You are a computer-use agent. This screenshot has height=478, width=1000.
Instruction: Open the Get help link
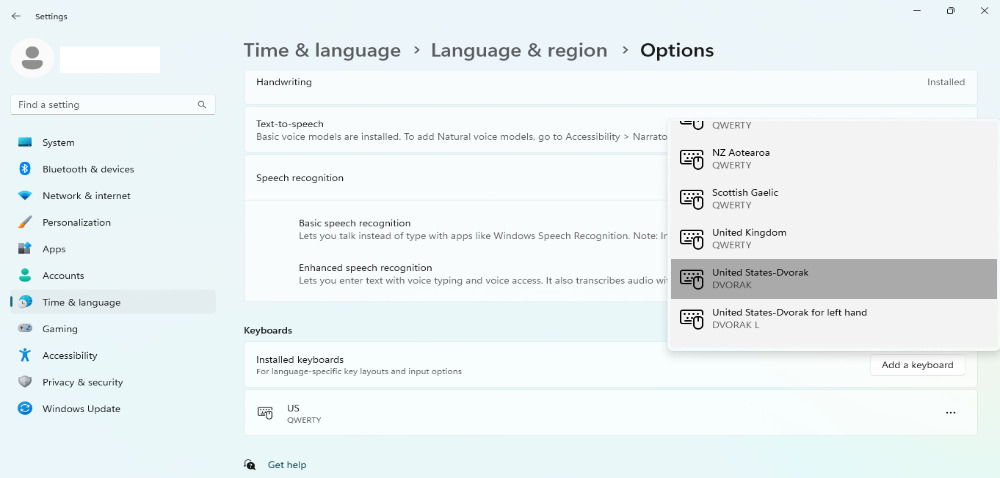(x=287, y=465)
